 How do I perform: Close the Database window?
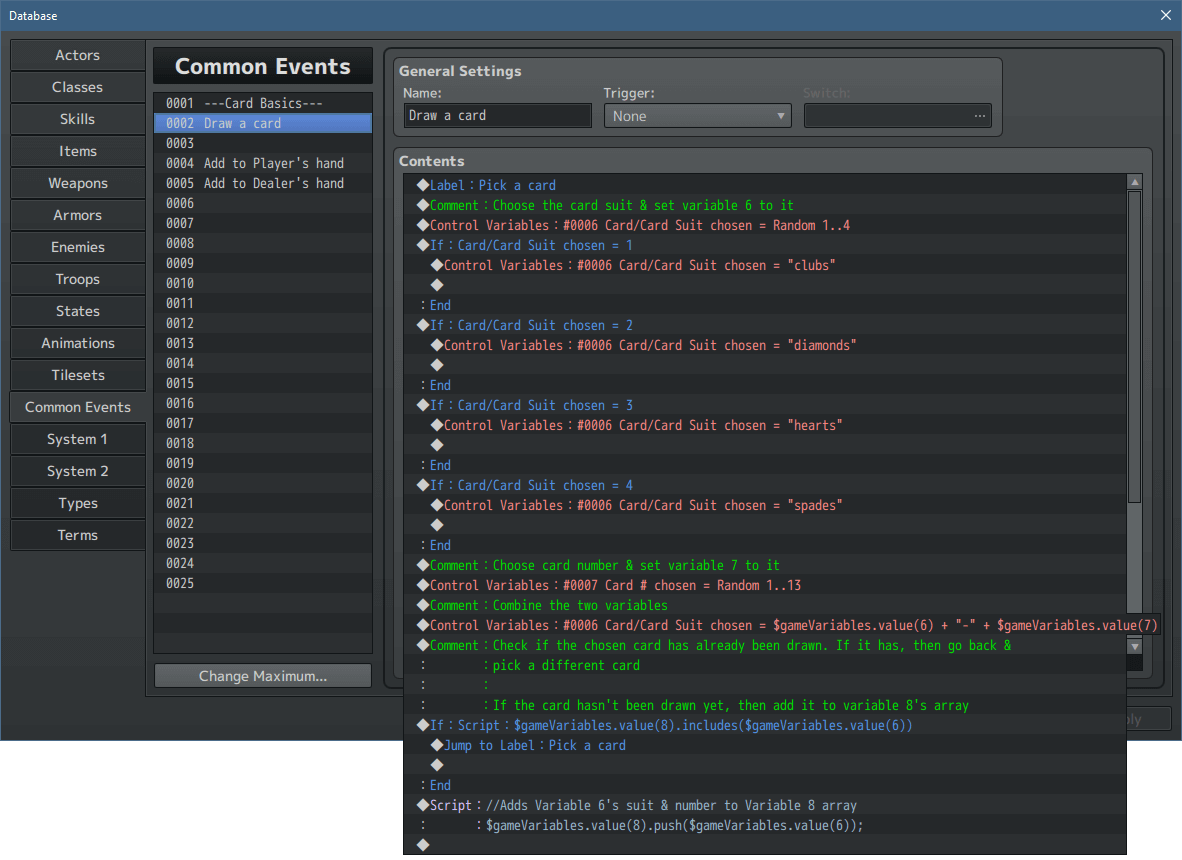click(1165, 15)
